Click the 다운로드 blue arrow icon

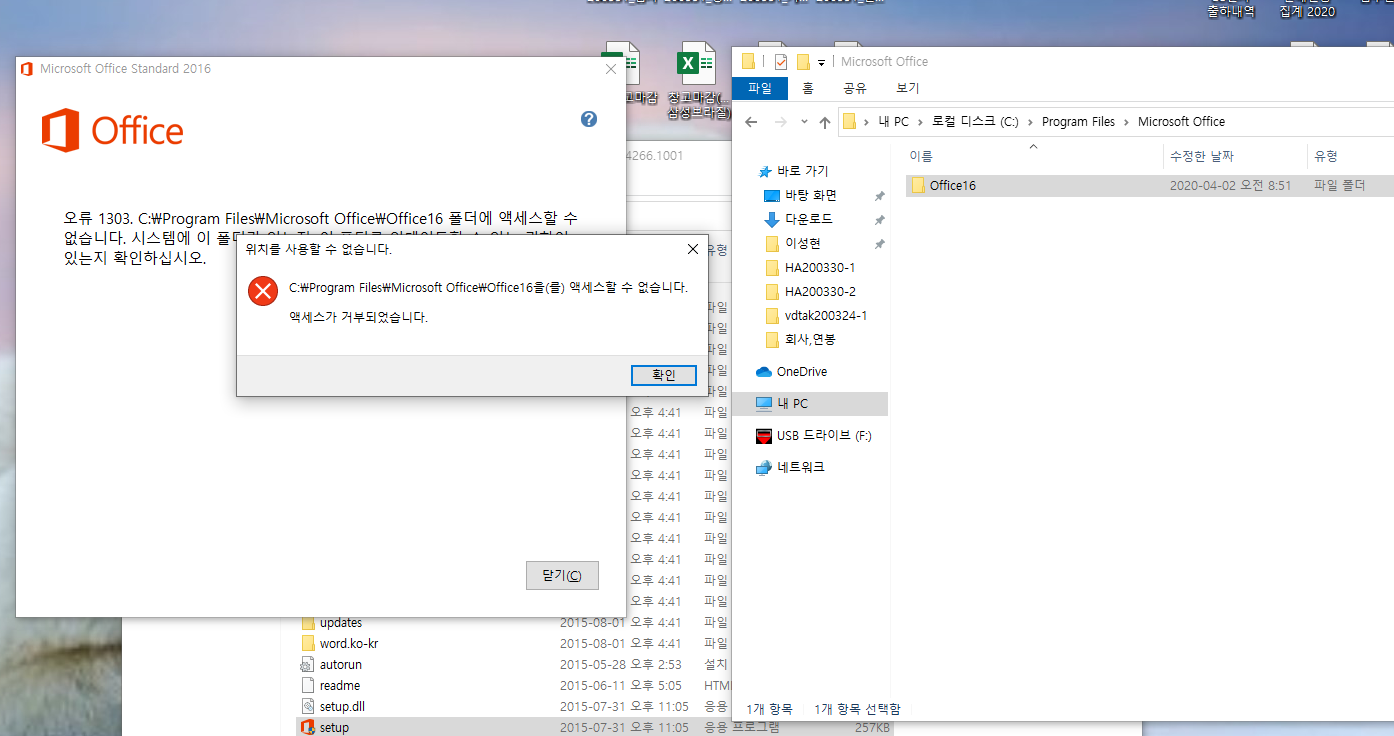coord(771,219)
